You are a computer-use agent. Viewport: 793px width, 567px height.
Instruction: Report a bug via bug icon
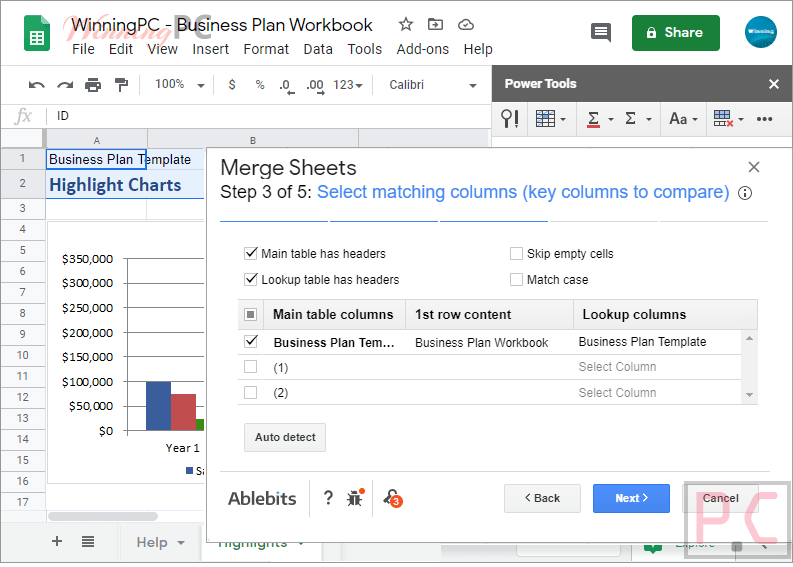356,498
